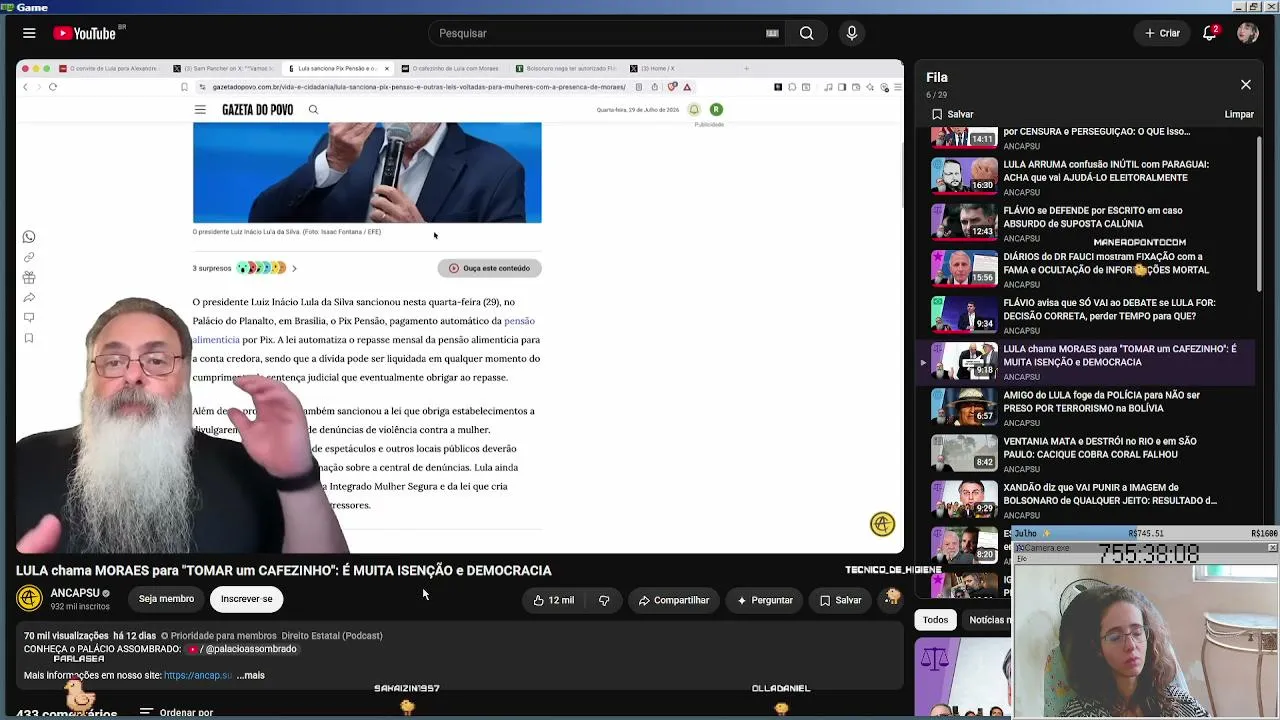Viewport: 1280px width, 720px height.
Task: Click the Fila queue heading
Action: pyautogui.click(x=937, y=77)
